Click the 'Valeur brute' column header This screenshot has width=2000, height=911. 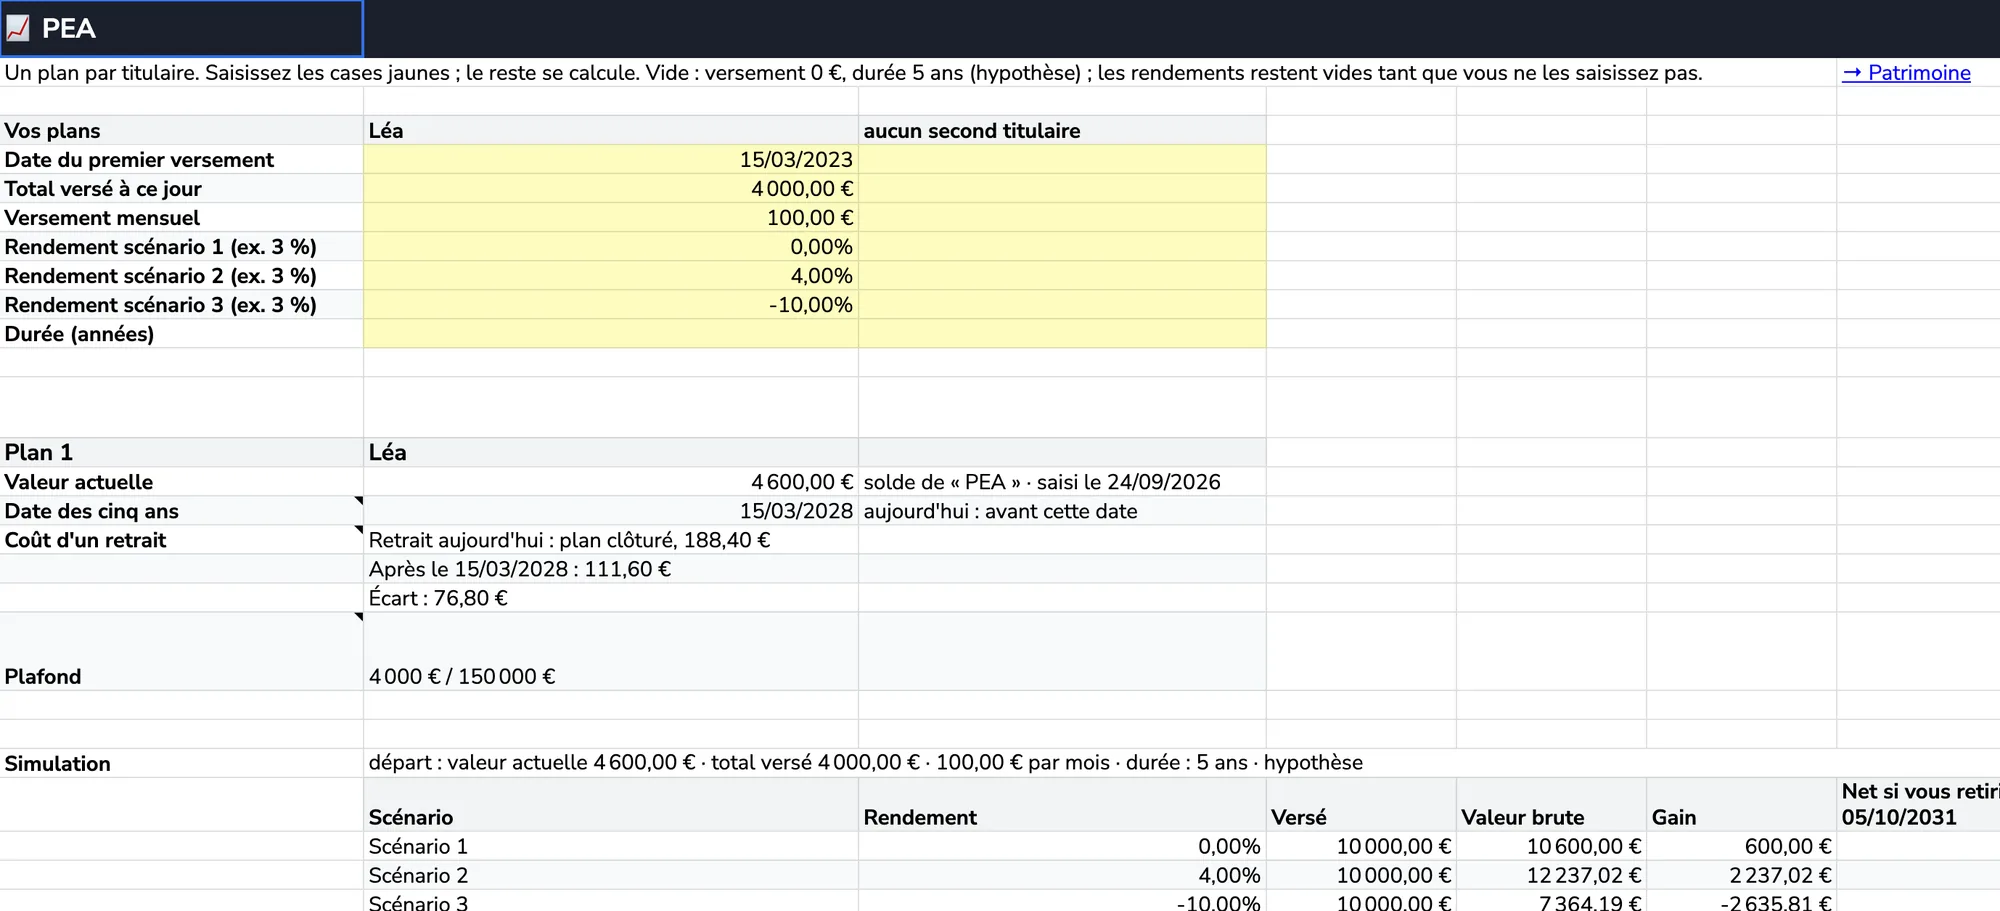[1551, 805]
